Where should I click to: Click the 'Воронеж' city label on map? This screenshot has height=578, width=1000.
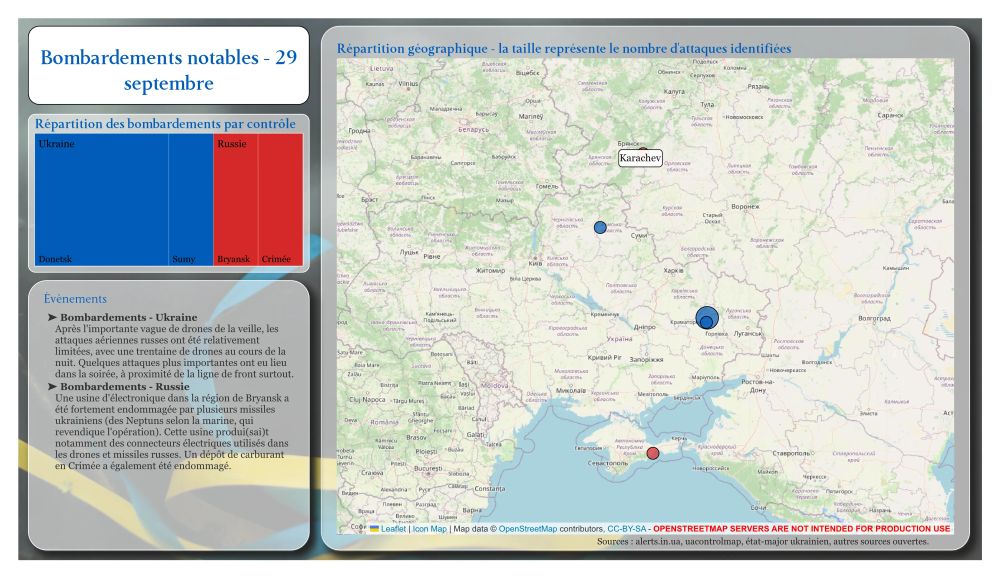coord(746,207)
